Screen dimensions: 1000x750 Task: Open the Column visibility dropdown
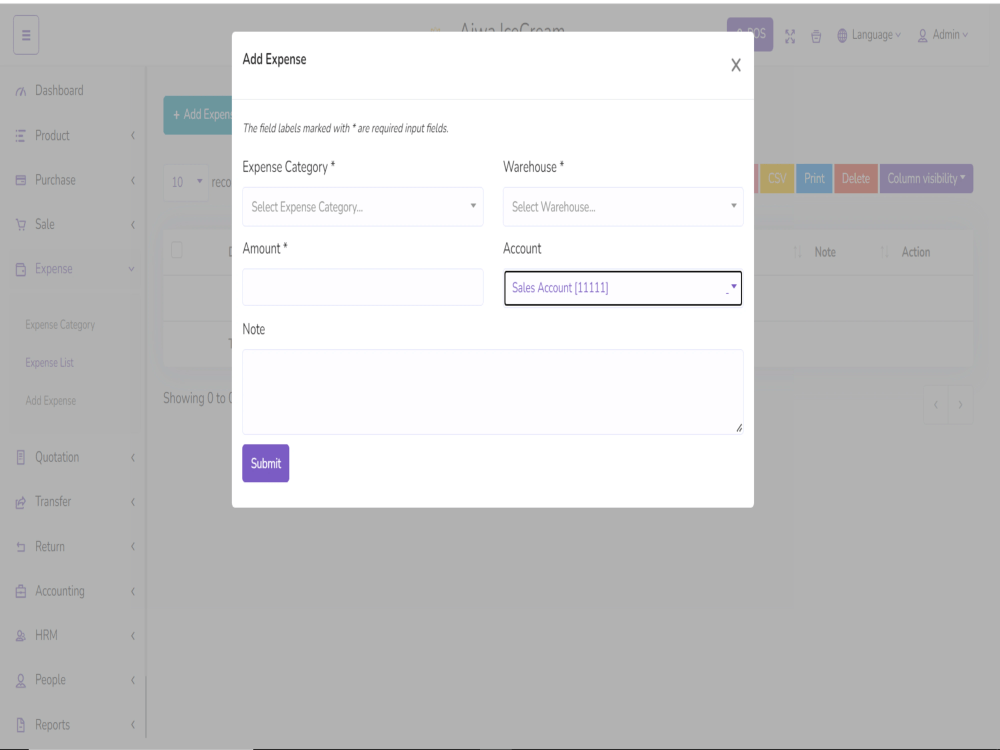click(926, 179)
